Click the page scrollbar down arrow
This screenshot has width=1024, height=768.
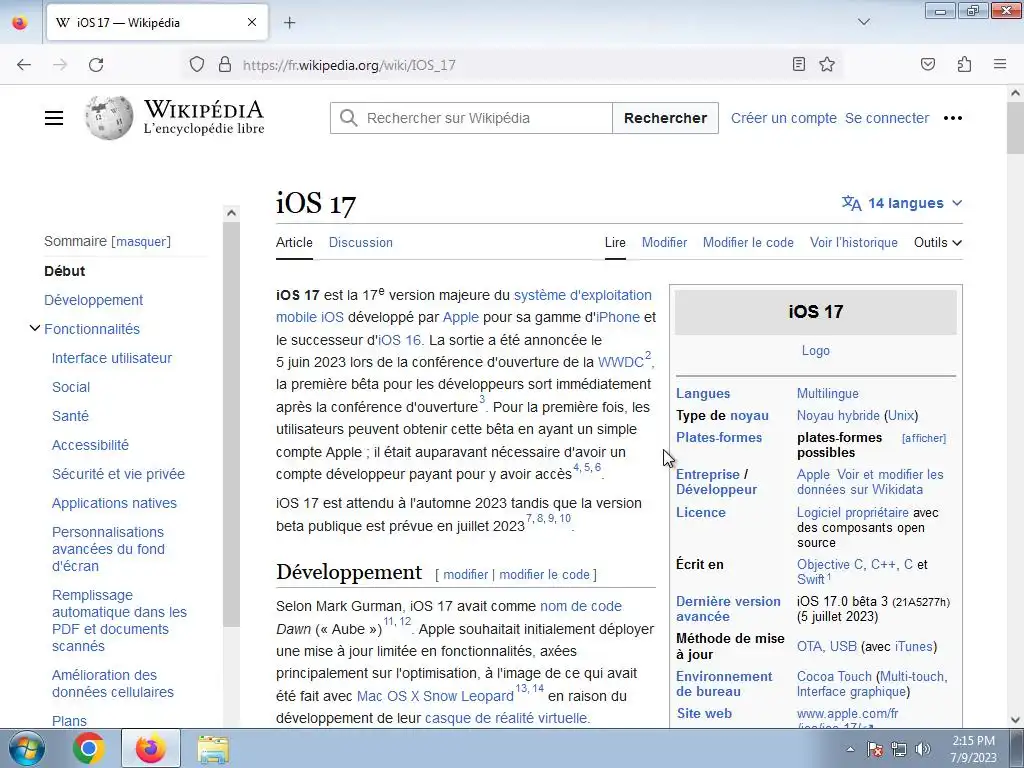[x=1015, y=720]
